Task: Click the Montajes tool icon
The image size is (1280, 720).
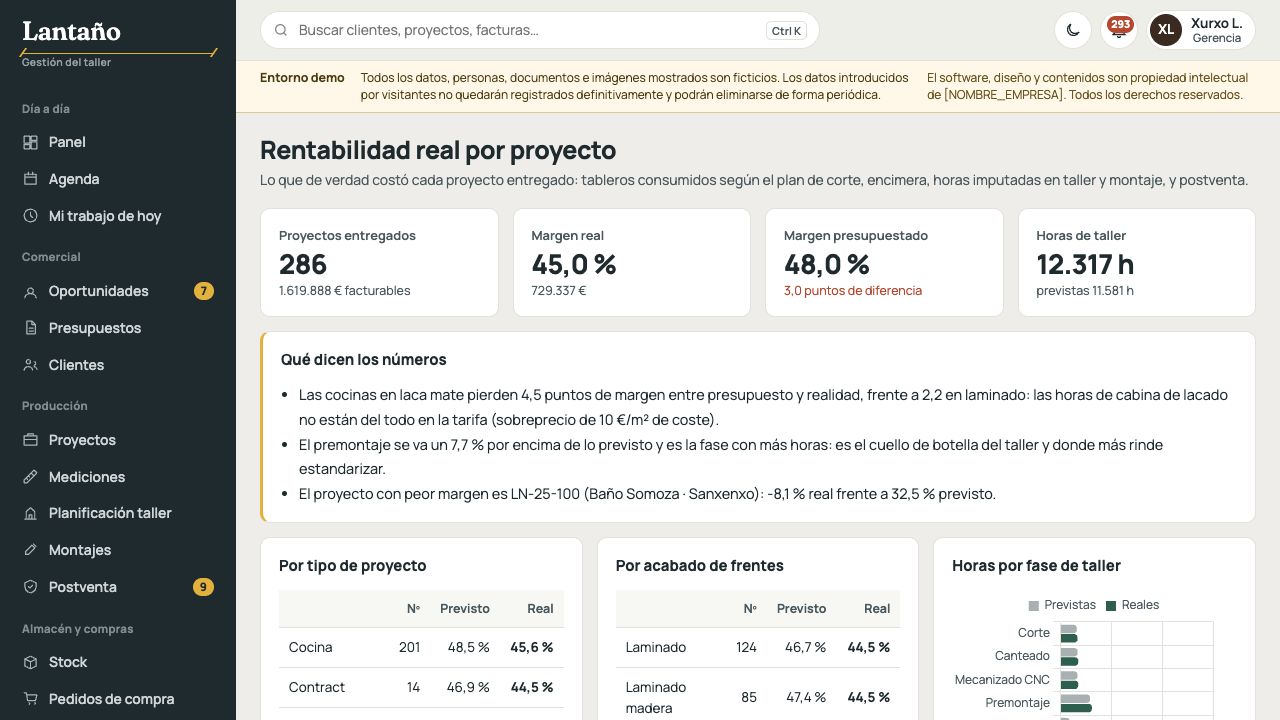Action: (30, 550)
